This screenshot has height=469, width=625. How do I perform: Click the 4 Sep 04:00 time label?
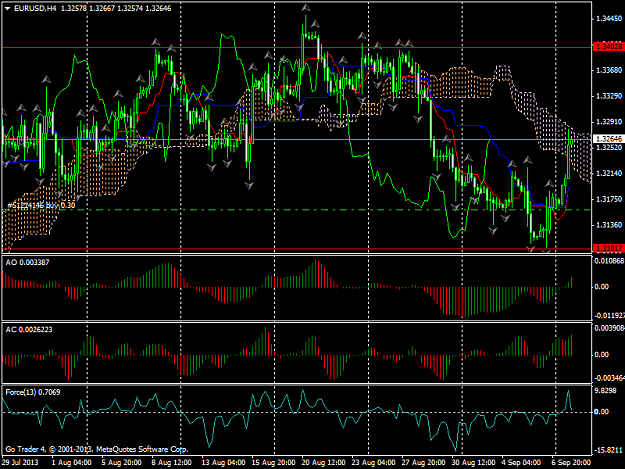521,462
